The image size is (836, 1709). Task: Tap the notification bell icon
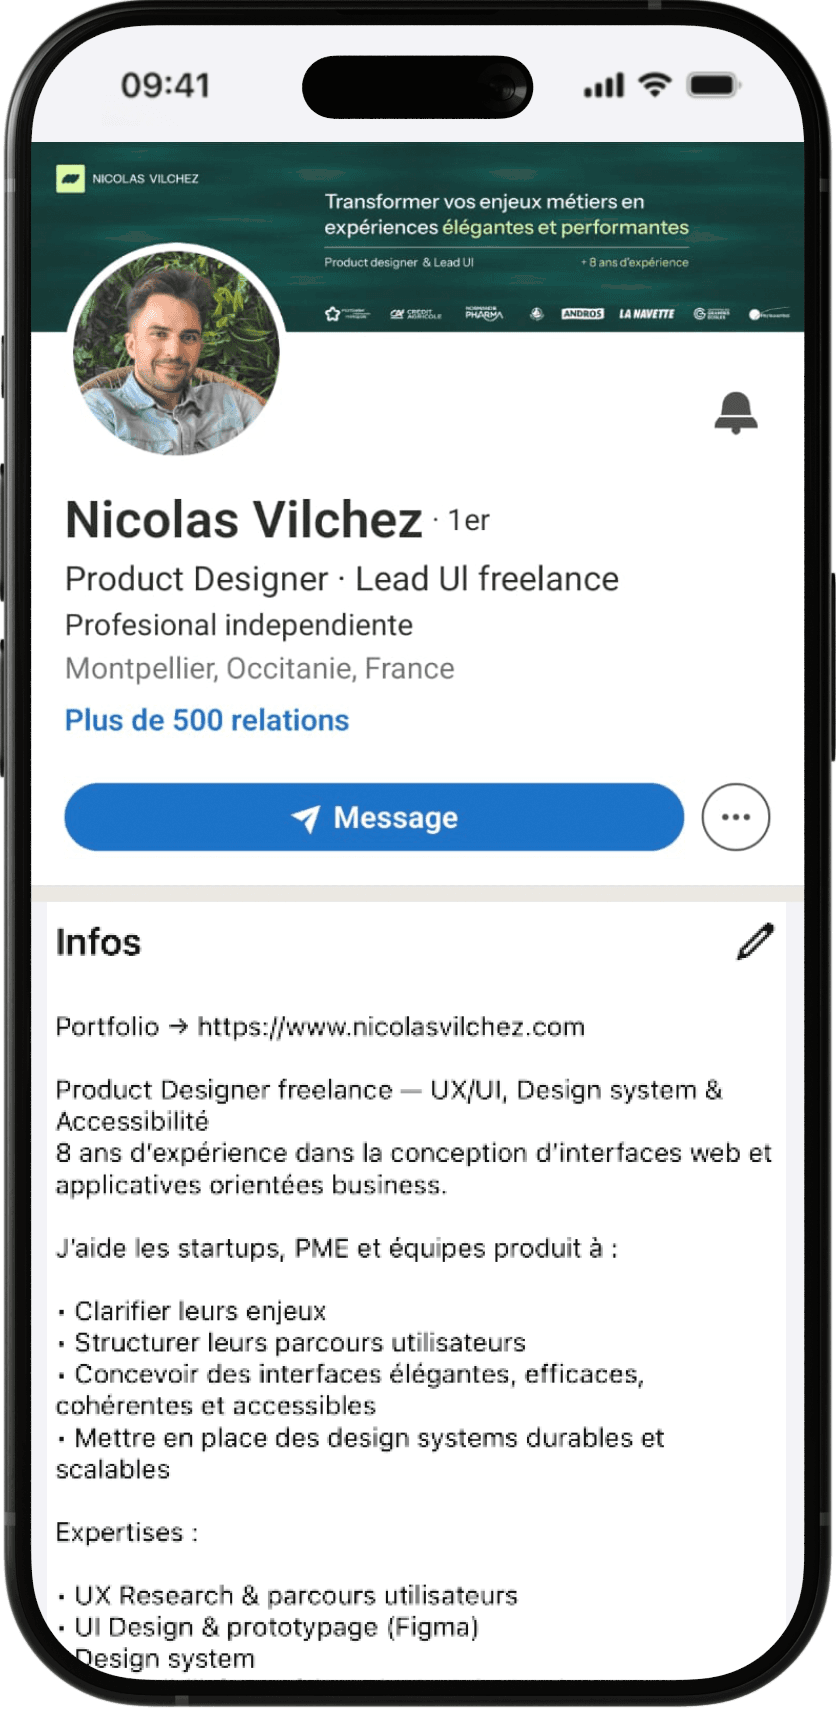click(736, 412)
